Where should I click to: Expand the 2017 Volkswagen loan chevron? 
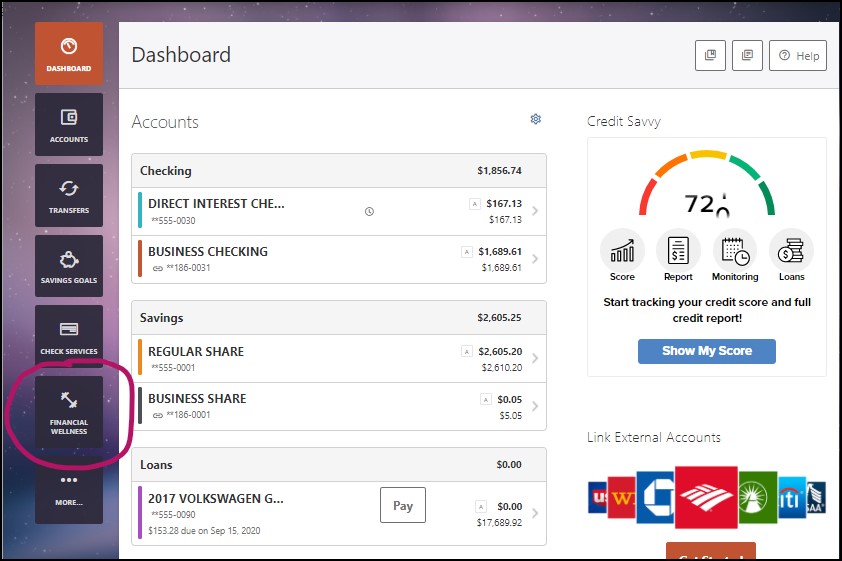[x=535, y=513]
